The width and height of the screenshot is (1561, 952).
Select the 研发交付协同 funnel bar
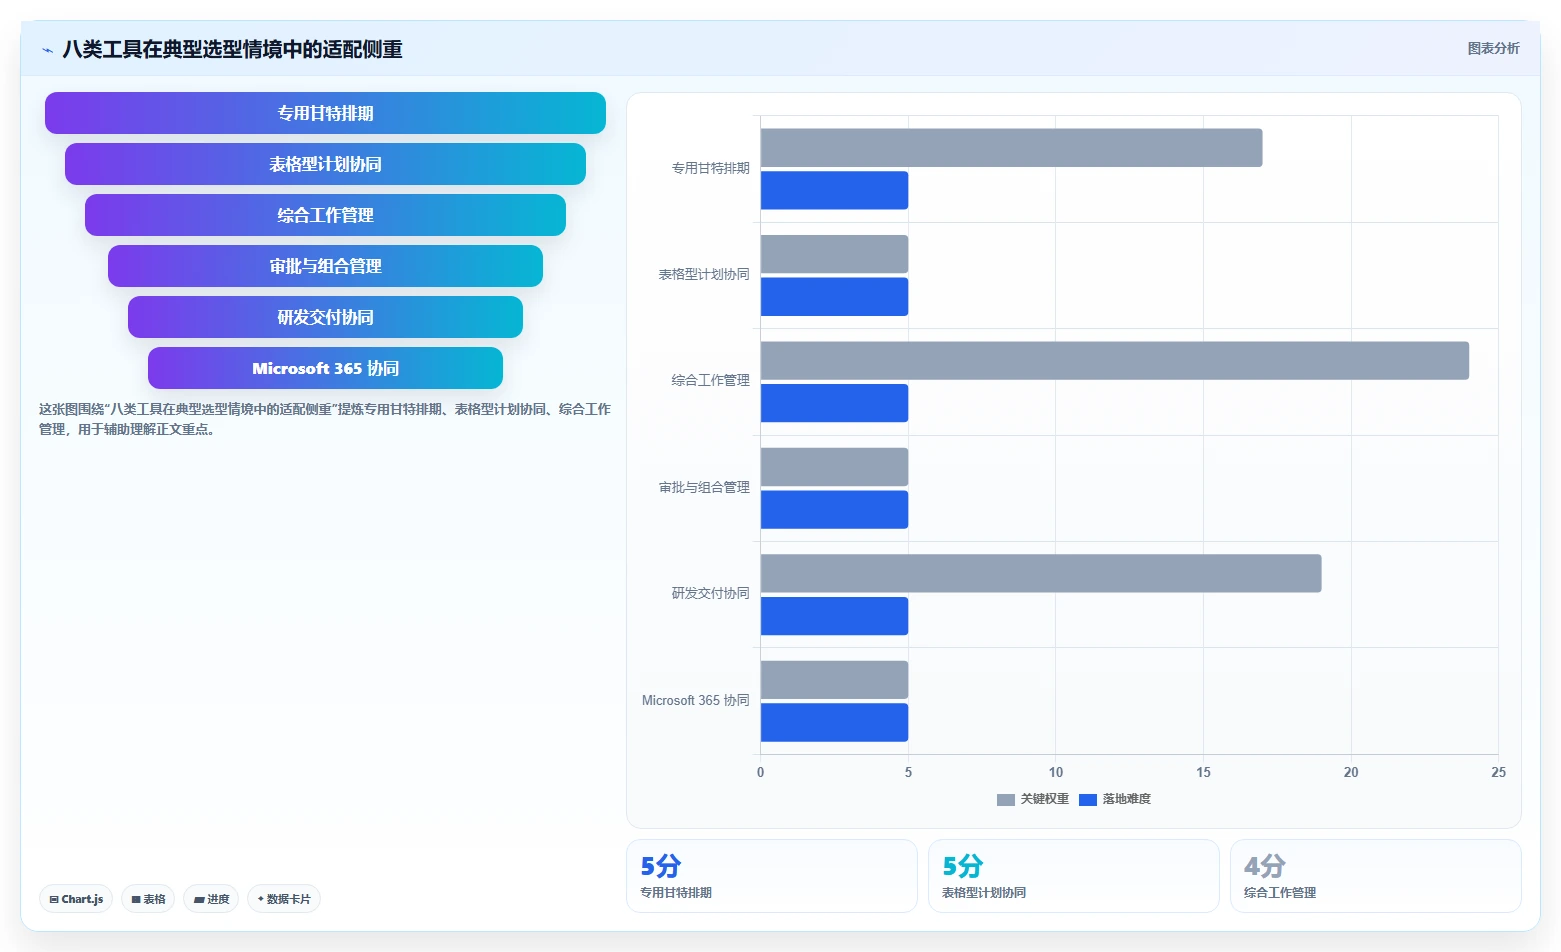325,317
